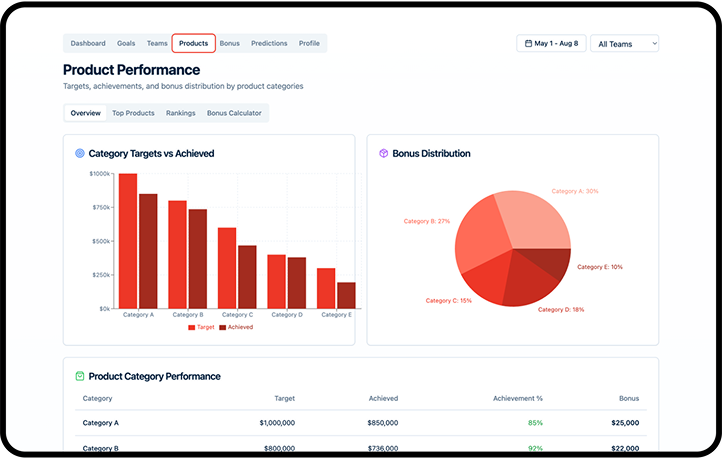The image size is (722, 458).
Task: Open the Profile tab
Action: [x=309, y=44]
